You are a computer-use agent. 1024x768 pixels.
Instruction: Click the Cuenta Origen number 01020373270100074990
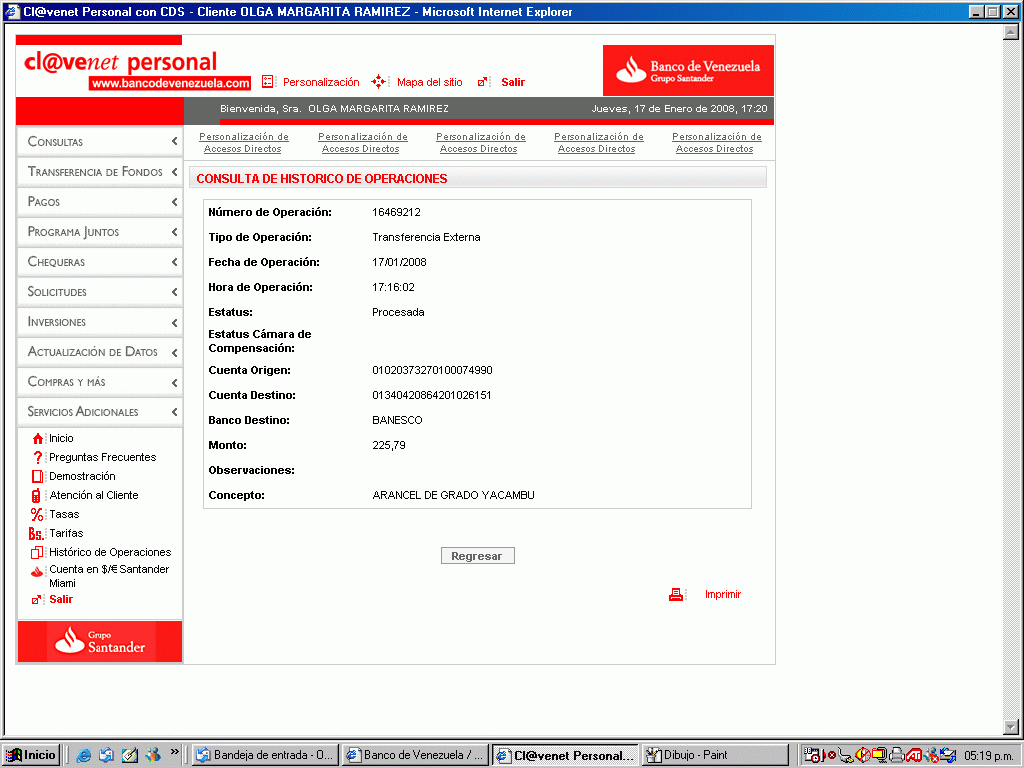pyautogui.click(x=432, y=370)
